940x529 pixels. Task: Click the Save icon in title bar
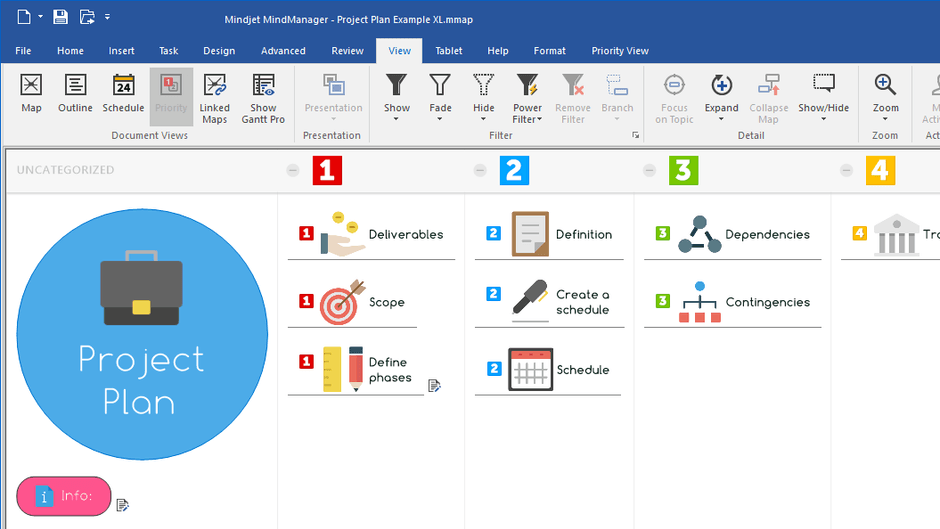(x=60, y=17)
